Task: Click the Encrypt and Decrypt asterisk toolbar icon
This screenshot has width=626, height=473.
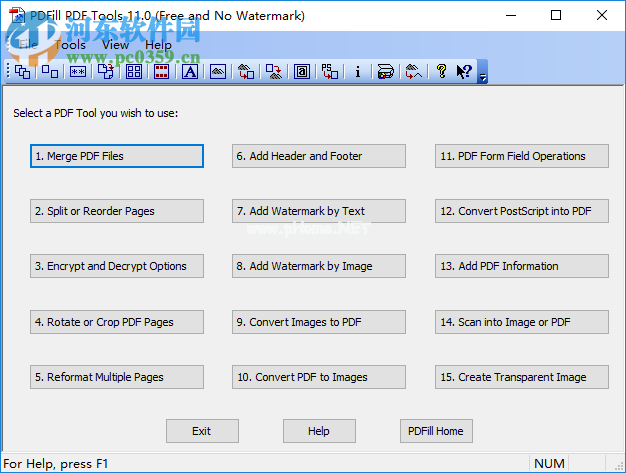Action: 78,72
